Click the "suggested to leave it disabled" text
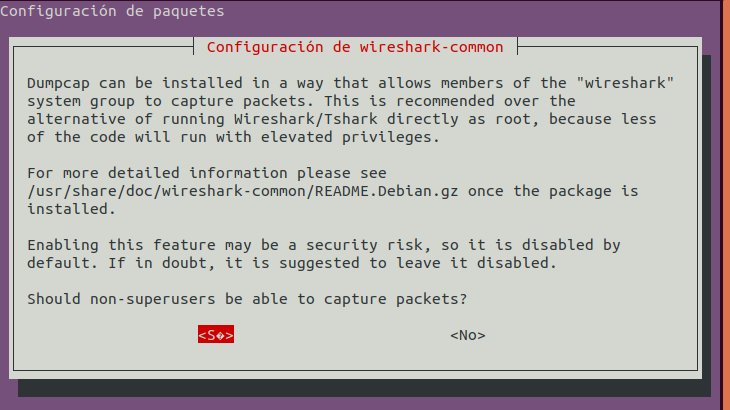 tap(418, 263)
